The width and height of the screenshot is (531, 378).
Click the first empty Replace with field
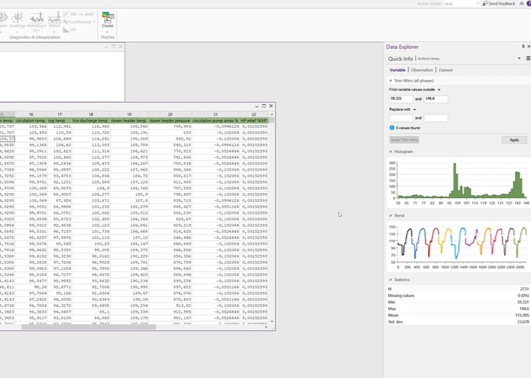click(401, 118)
